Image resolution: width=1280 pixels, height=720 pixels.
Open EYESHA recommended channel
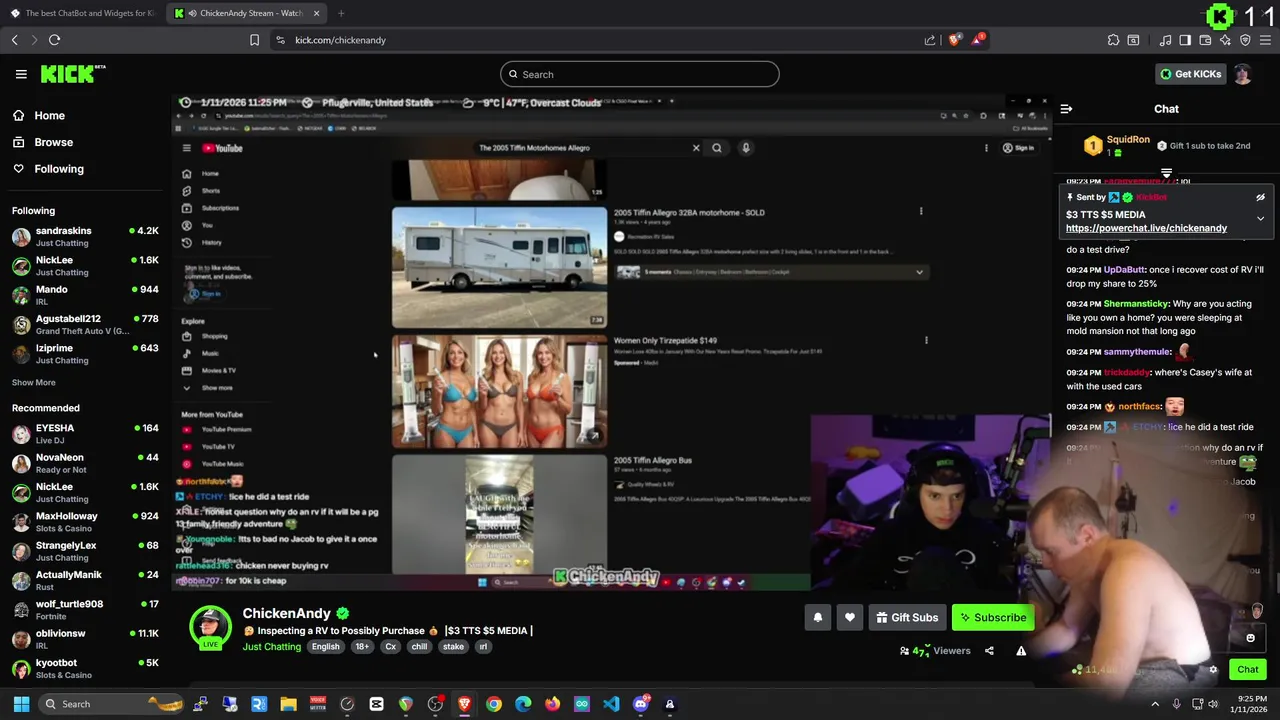point(85,434)
